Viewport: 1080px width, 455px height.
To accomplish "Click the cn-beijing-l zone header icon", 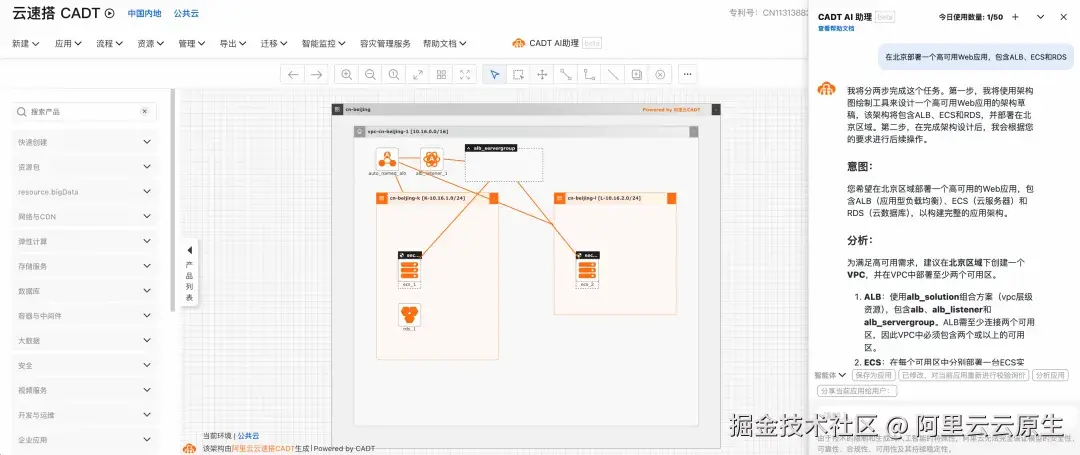I will tap(559, 198).
